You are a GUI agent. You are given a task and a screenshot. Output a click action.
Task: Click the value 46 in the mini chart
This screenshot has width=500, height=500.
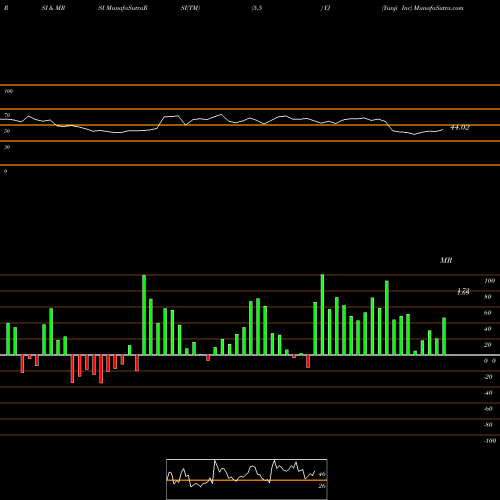click(x=322, y=474)
